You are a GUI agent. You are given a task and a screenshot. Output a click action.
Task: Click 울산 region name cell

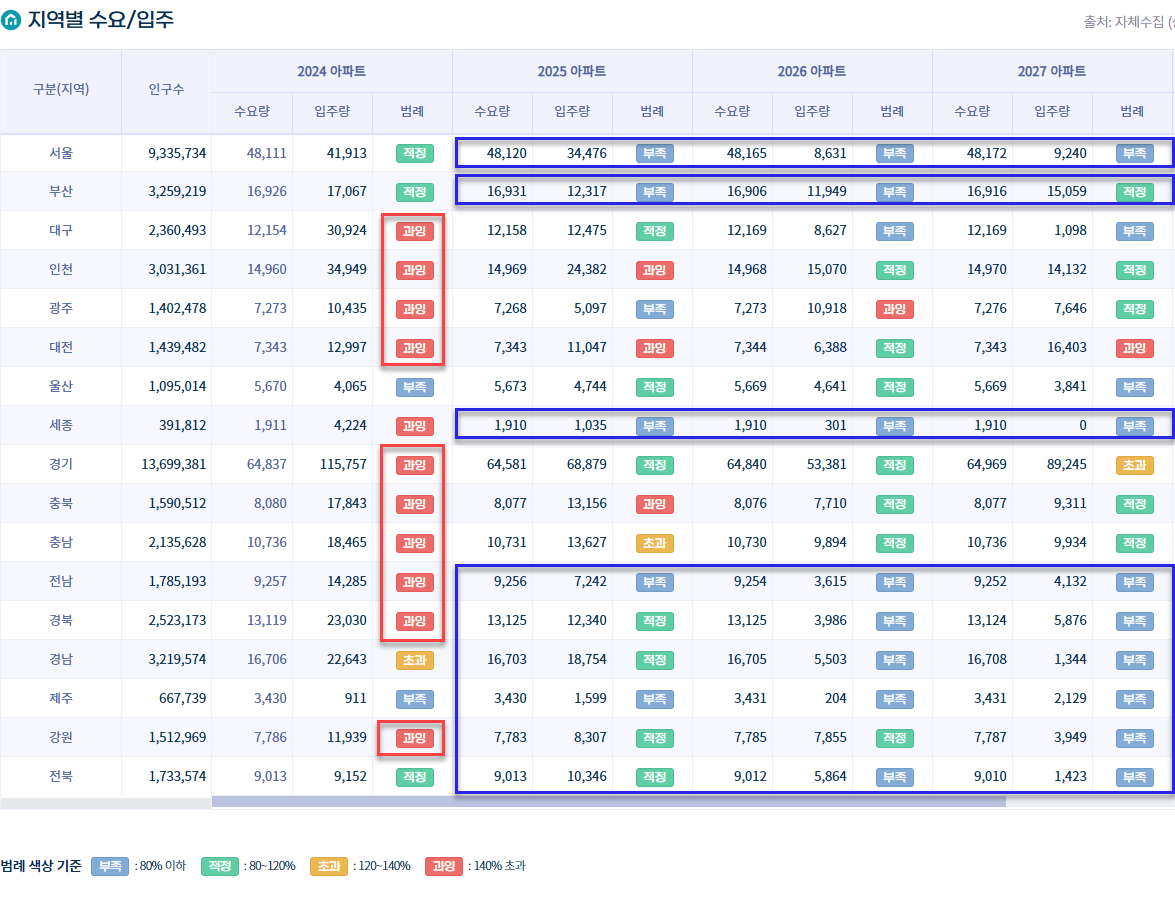[61, 386]
